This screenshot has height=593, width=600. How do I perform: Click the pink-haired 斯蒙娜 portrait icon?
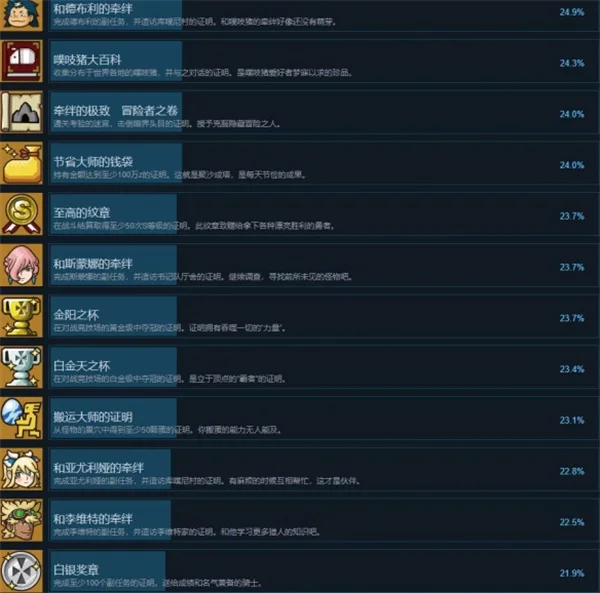21,265
